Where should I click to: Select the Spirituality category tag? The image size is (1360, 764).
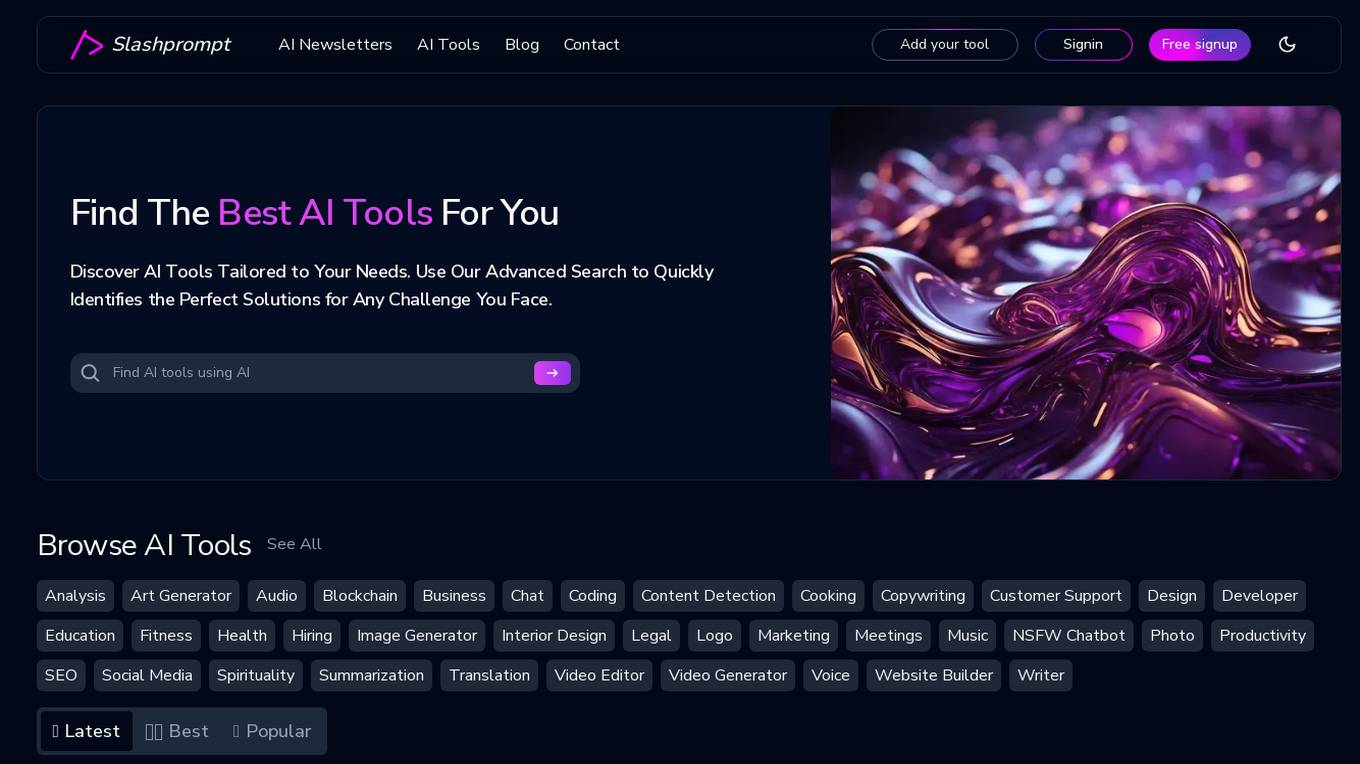tap(256, 676)
